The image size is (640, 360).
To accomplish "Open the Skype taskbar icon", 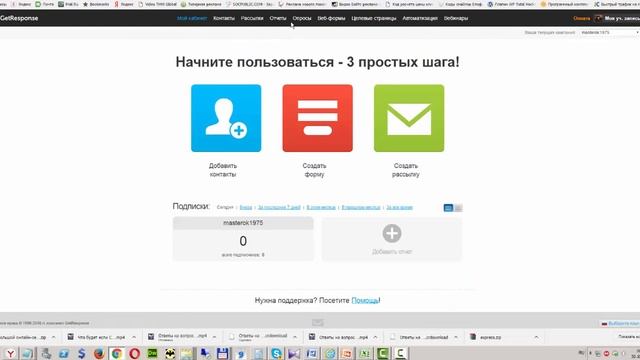I will pos(276,353).
